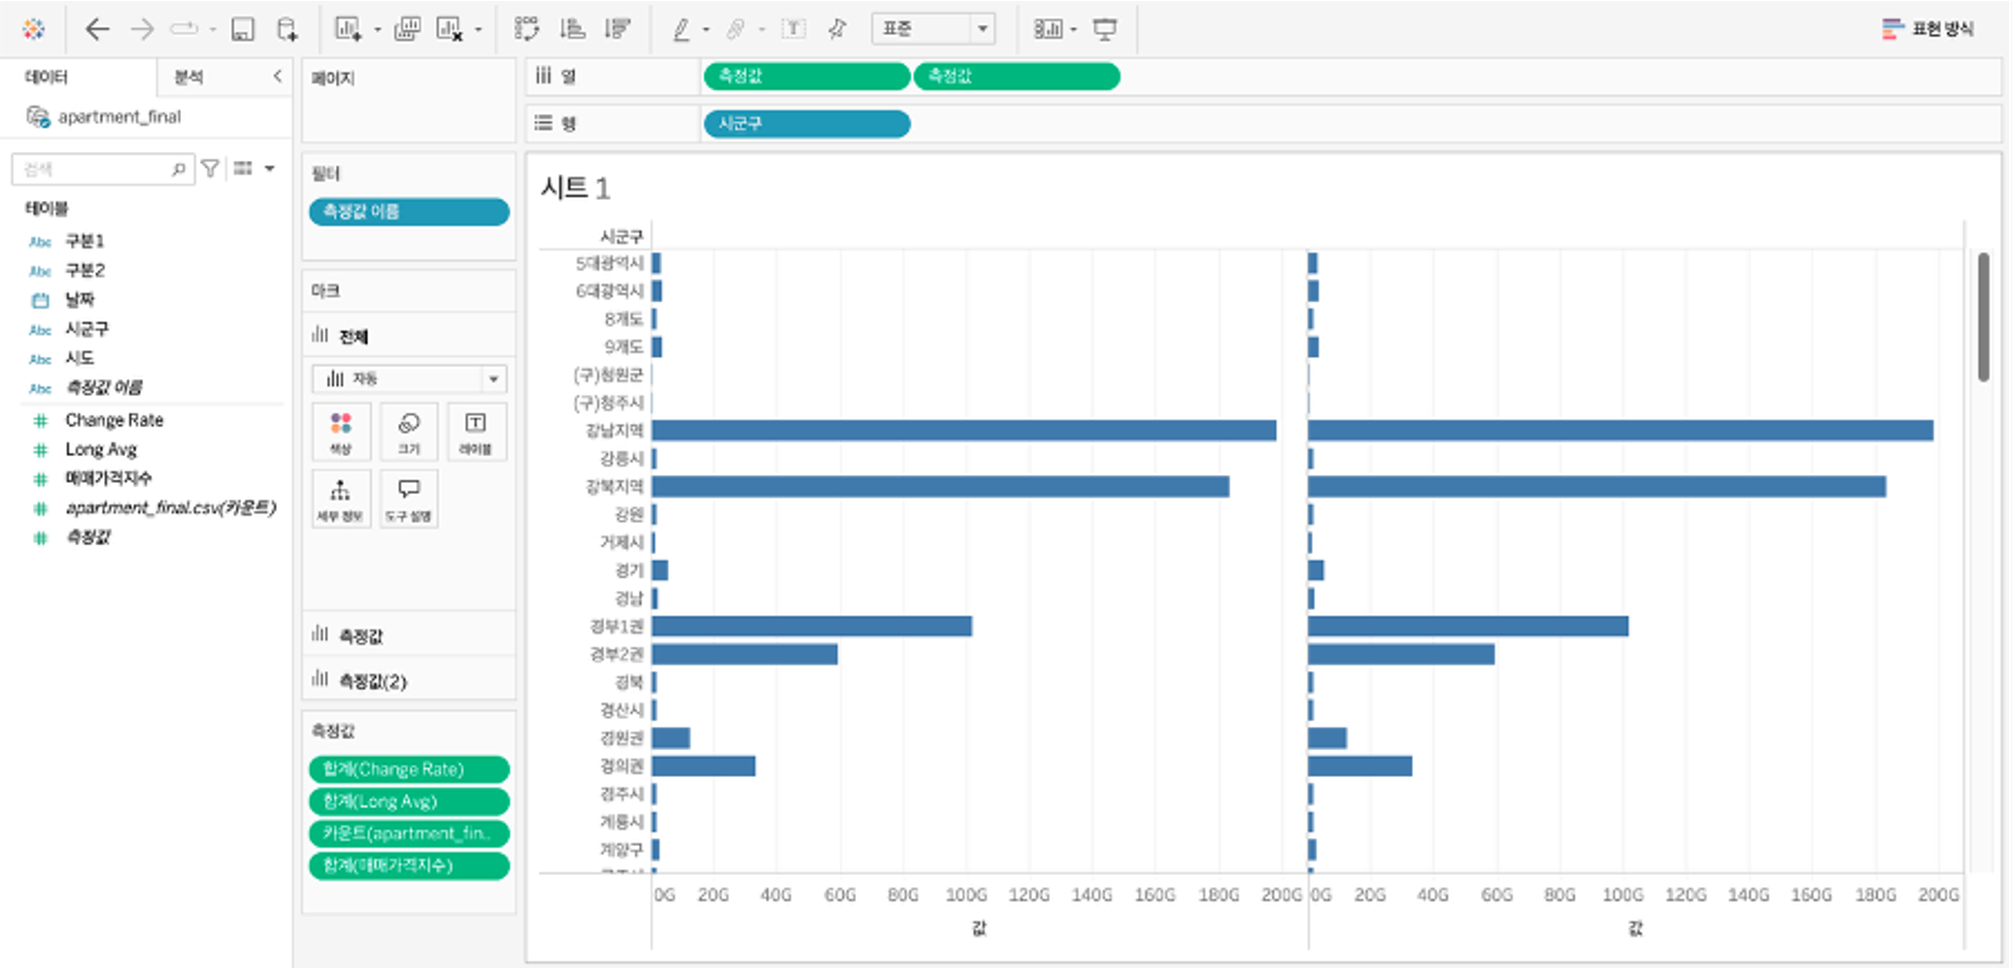This screenshot has height=968, width=2014.
Task: Click the highlight pen toolbar icon
Action: [682, 29]
